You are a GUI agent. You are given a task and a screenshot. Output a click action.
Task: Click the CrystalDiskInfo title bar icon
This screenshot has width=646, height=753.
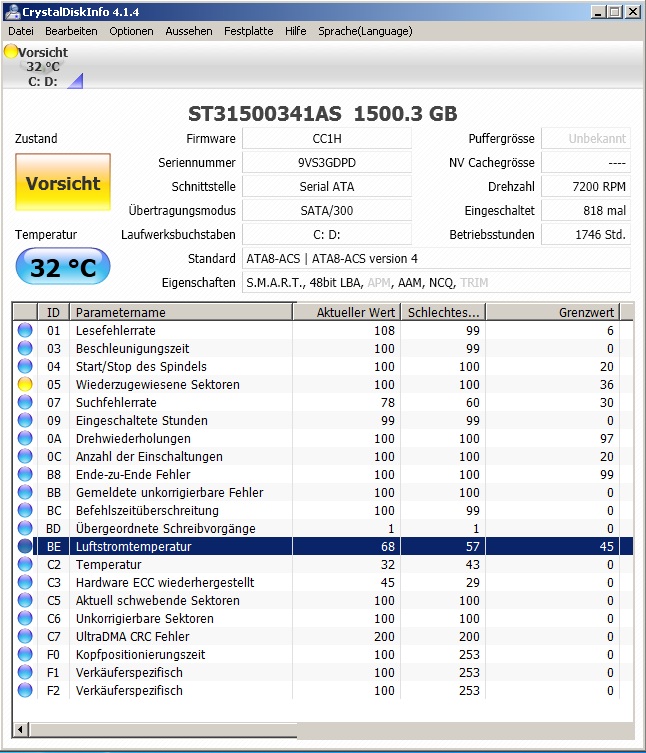(x=12, y=12)
